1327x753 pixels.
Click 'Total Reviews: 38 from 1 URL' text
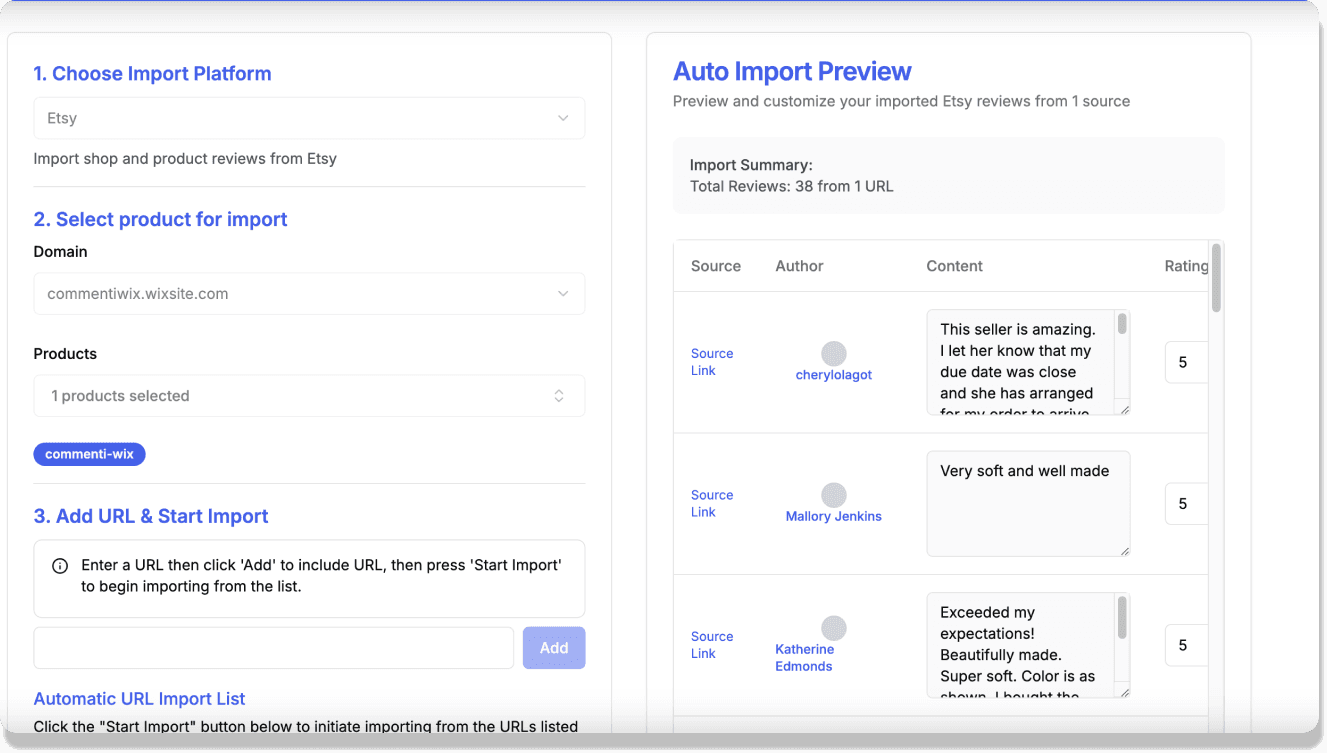791,186
